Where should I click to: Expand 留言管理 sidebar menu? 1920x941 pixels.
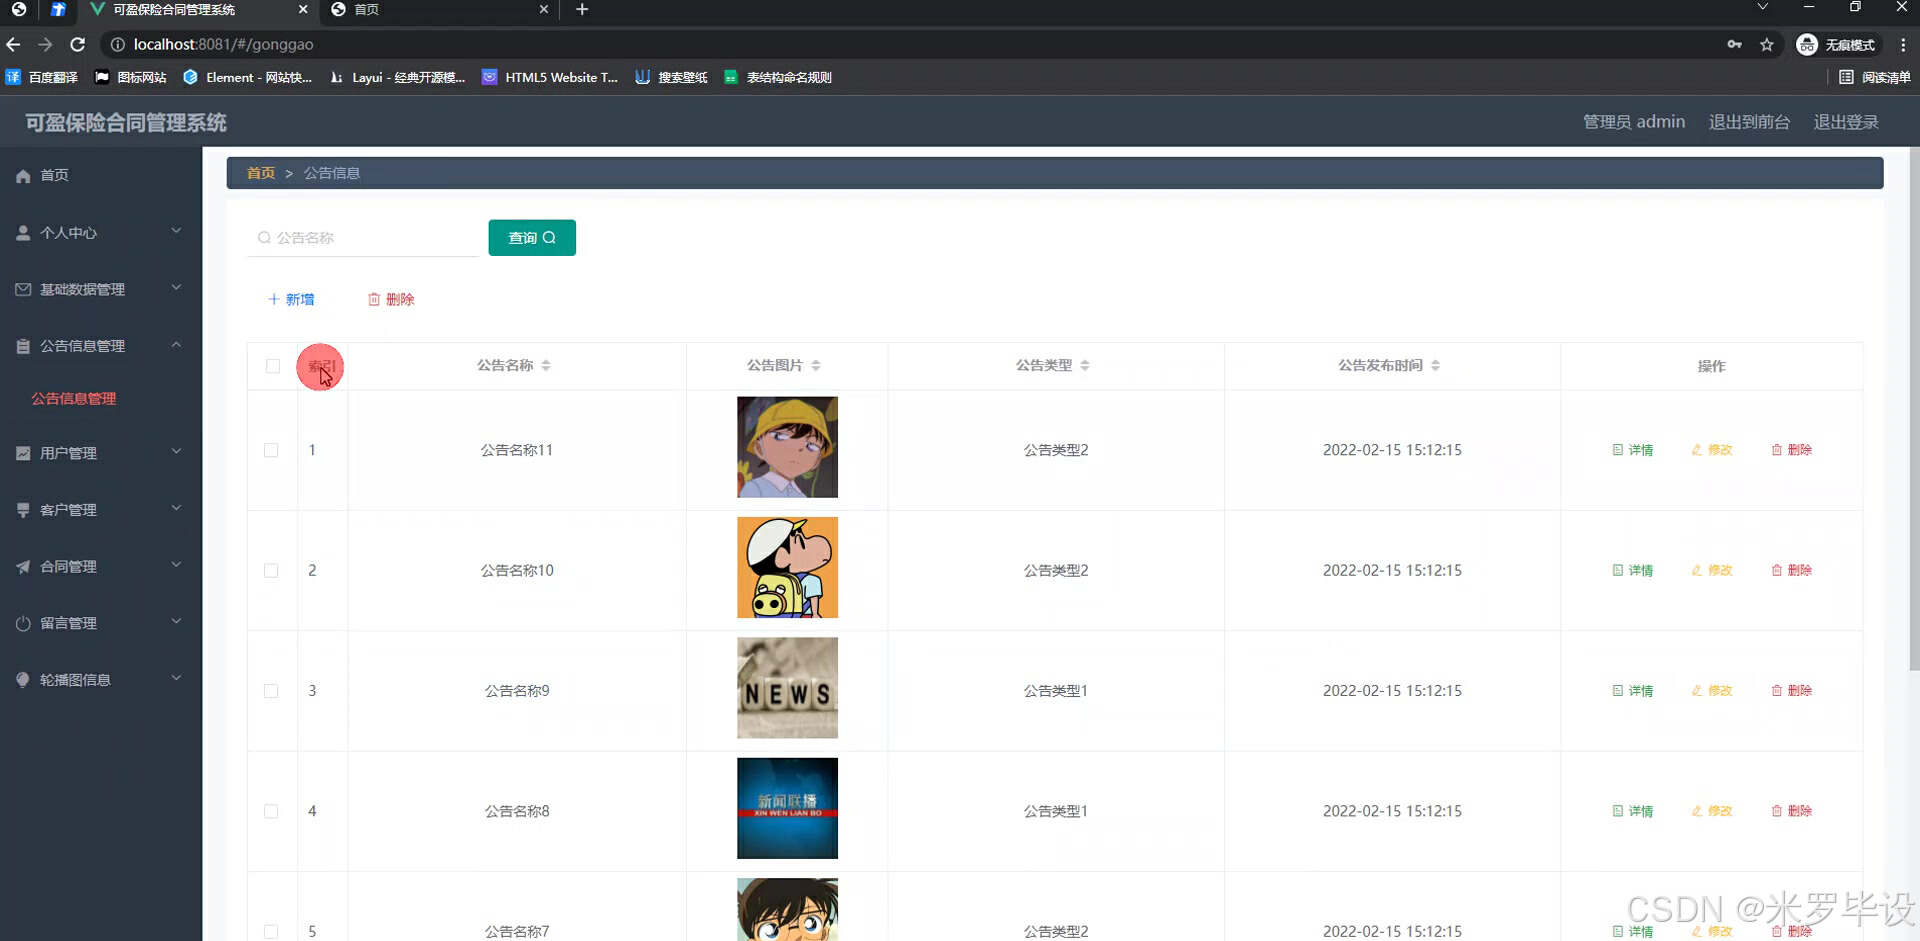point(100,623)
